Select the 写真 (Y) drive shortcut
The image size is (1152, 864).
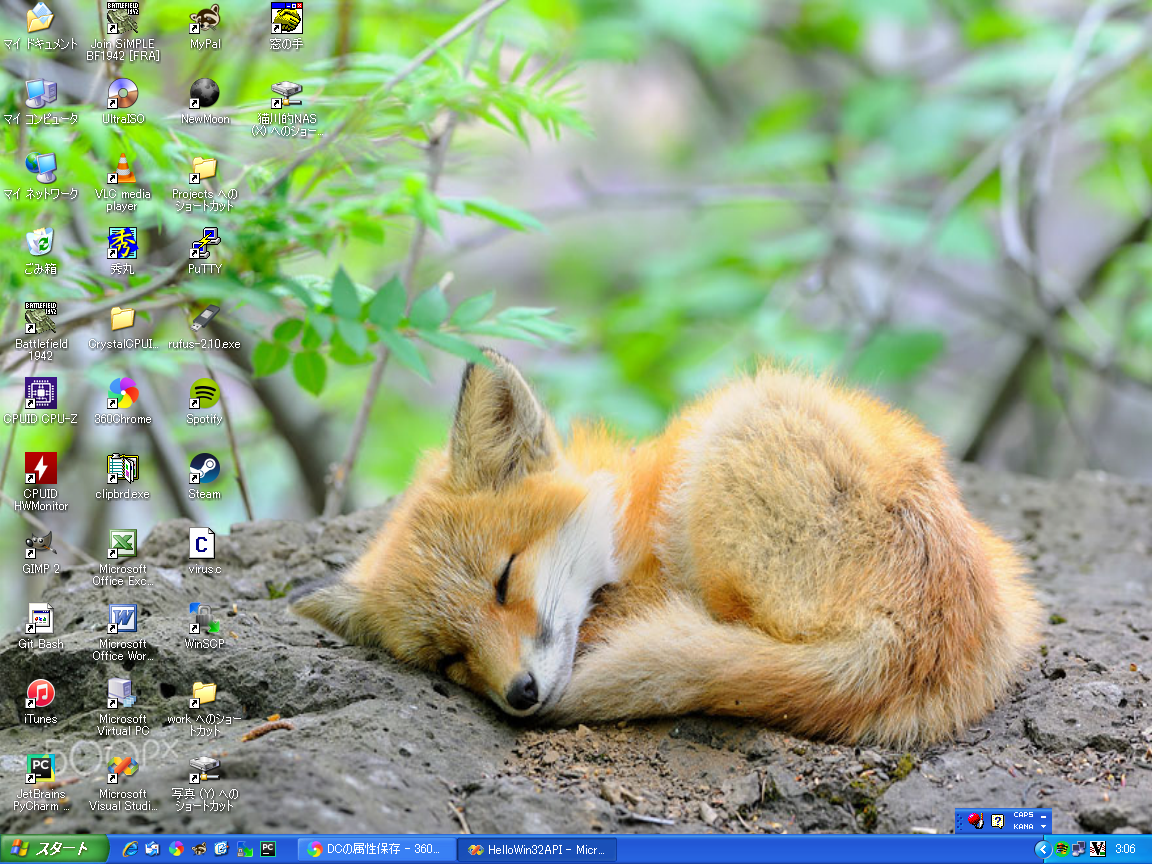[x=205, y=782]
